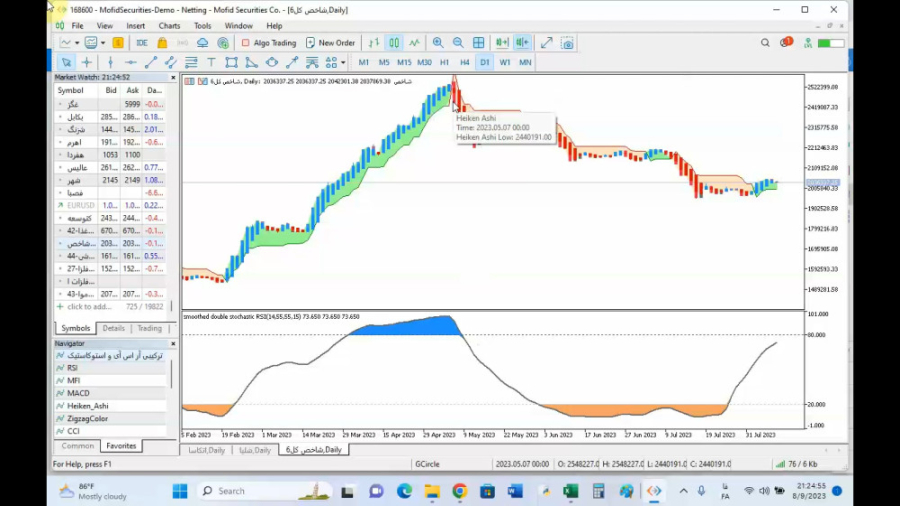Select the Fibonacci retracement tool
The width and height of the screenshot is (900, 506).
[191, 62]
